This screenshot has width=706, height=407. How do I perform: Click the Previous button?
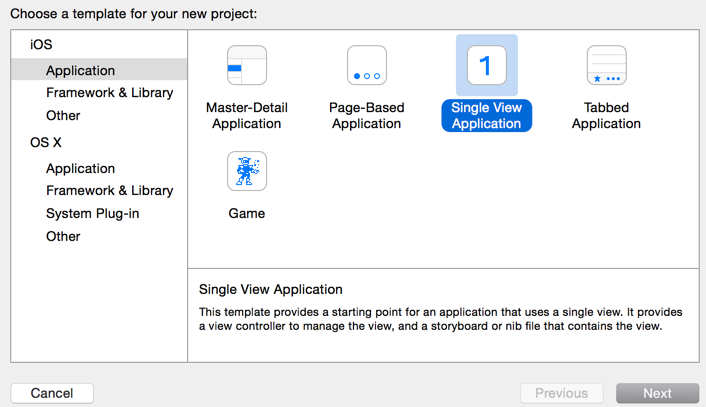click(x=561, y=393)
